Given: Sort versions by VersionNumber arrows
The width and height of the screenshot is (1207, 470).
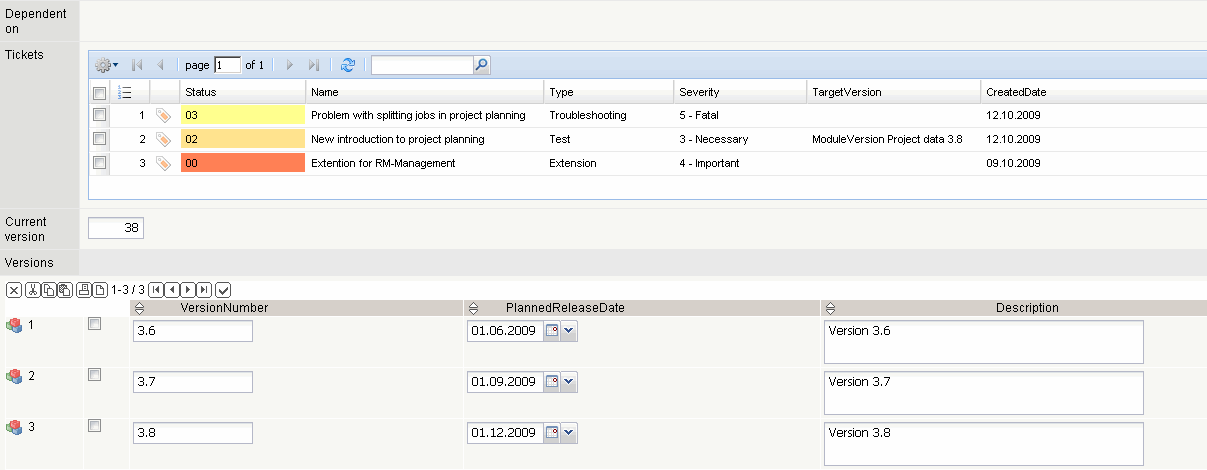Looking at the screenshot, I should [x=140, y=308].
